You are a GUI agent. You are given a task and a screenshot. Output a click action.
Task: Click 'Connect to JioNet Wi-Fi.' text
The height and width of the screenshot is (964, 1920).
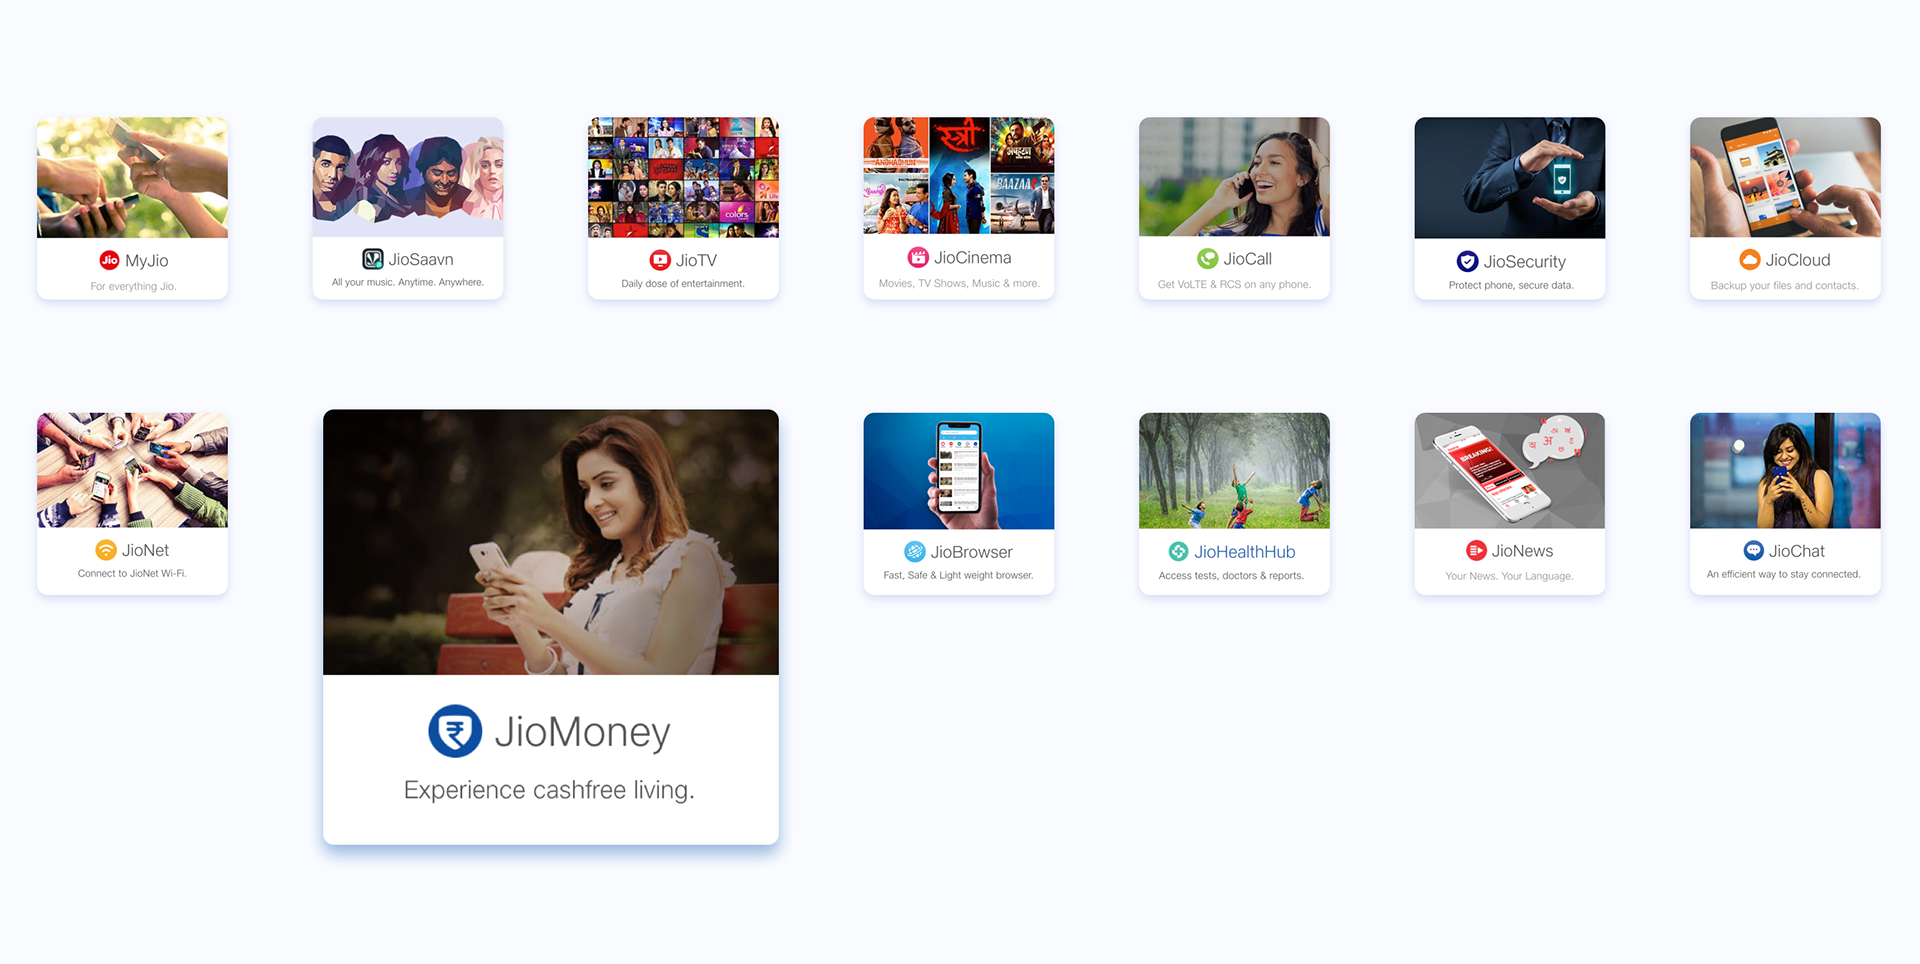tap(132, 573)
